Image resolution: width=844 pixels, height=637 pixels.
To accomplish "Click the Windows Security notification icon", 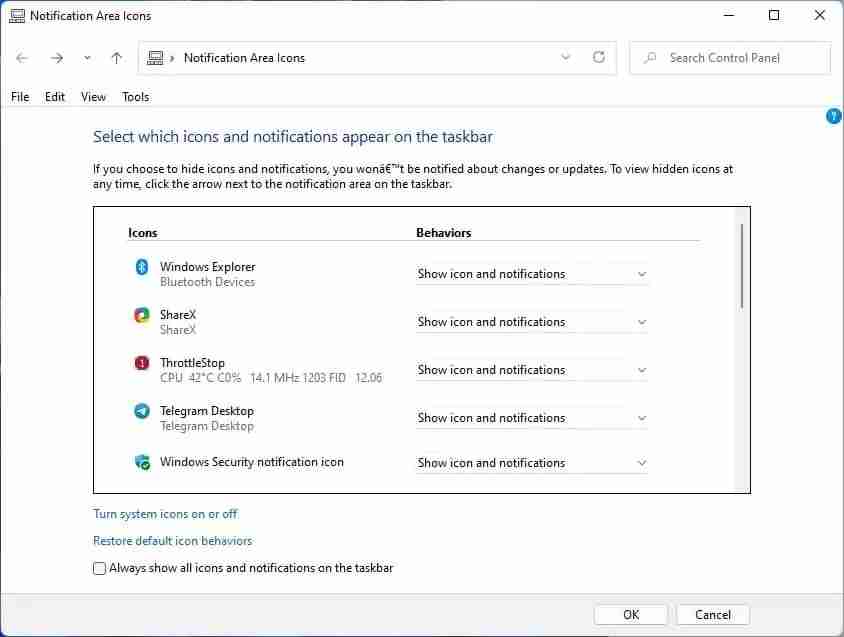I will tap(140, 462).
